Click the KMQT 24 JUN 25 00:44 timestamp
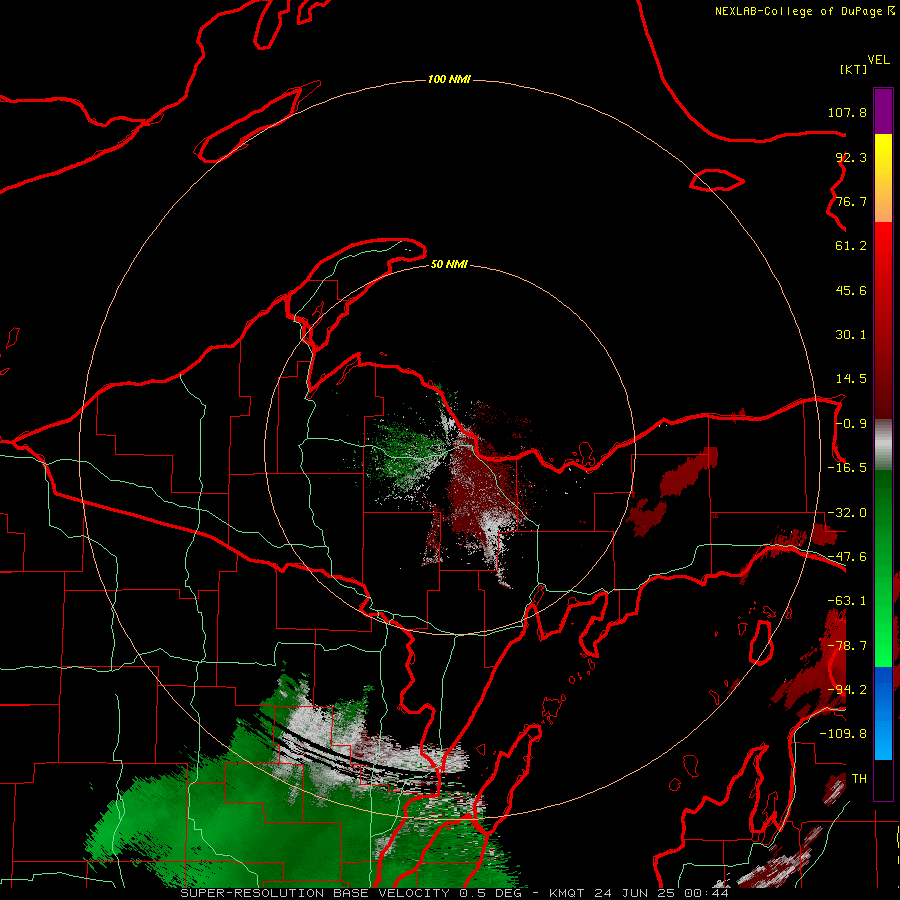This screenshot has height=900, width=900. 639,893
